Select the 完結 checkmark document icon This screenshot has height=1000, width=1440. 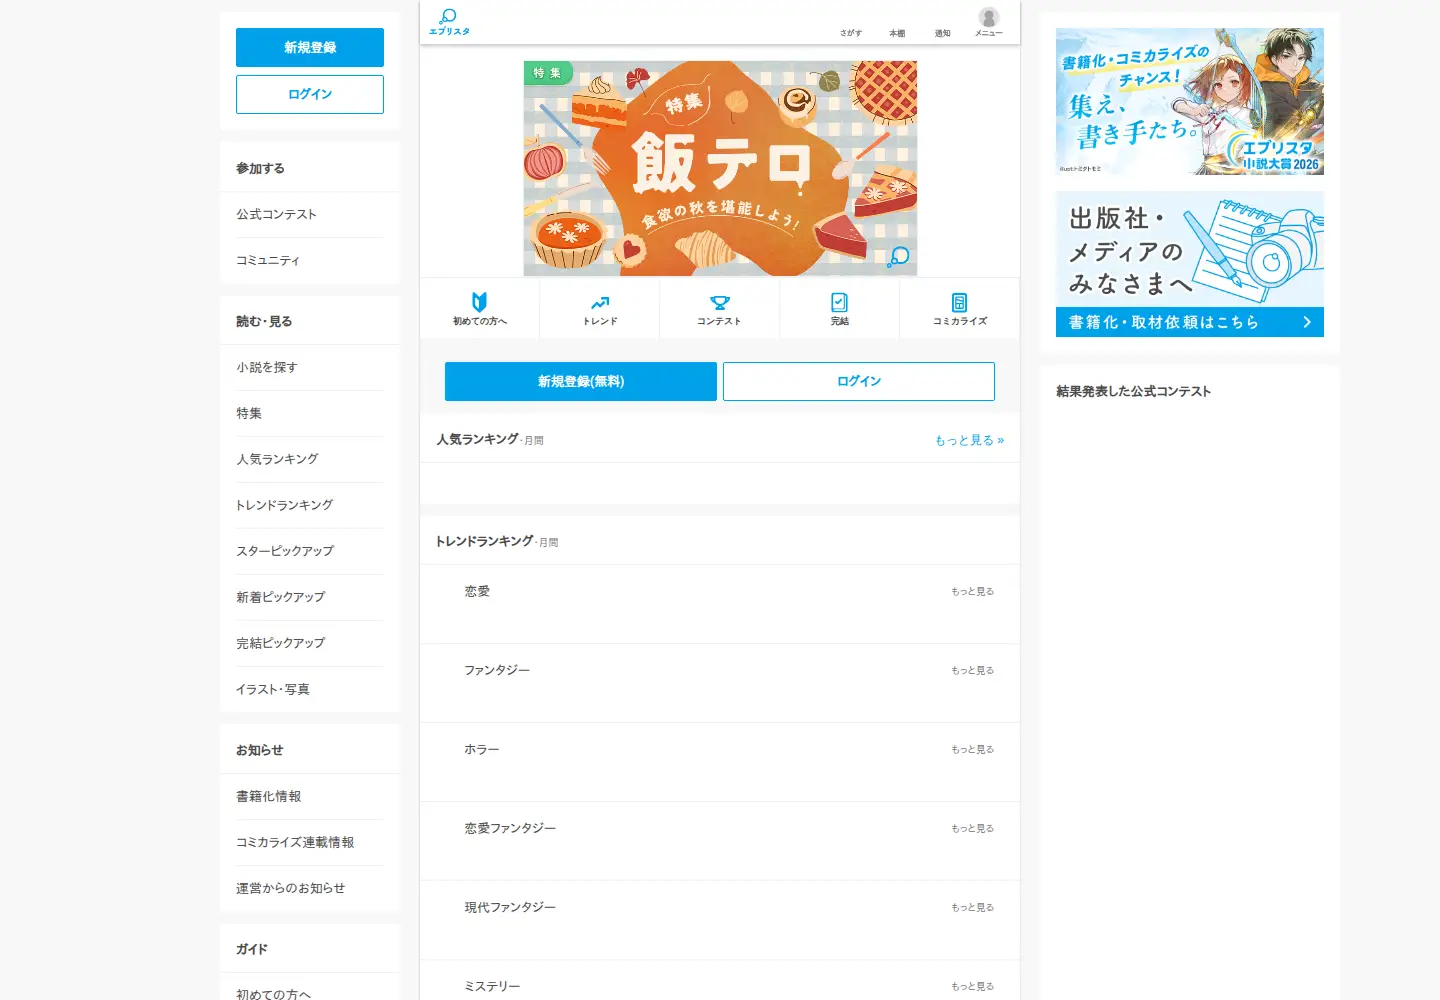[840, 302]
